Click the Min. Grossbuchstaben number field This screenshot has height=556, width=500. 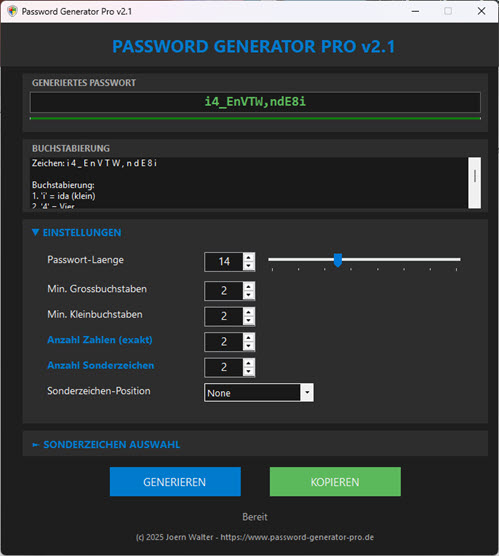point(224,291)
